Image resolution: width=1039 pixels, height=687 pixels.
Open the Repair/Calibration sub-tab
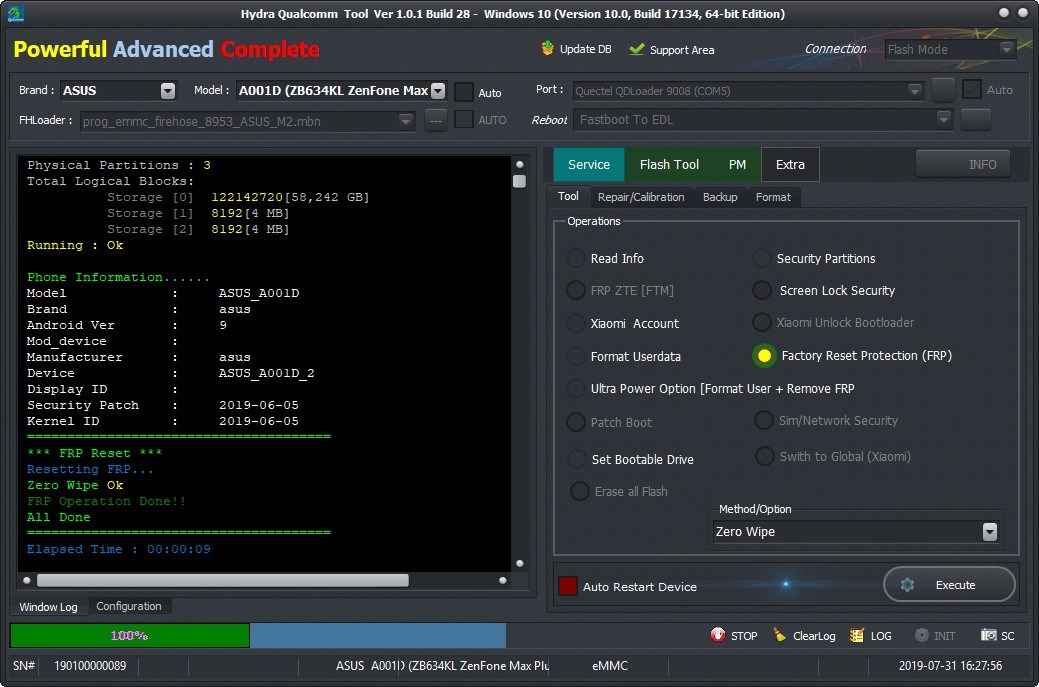click(x=641, y=197)
